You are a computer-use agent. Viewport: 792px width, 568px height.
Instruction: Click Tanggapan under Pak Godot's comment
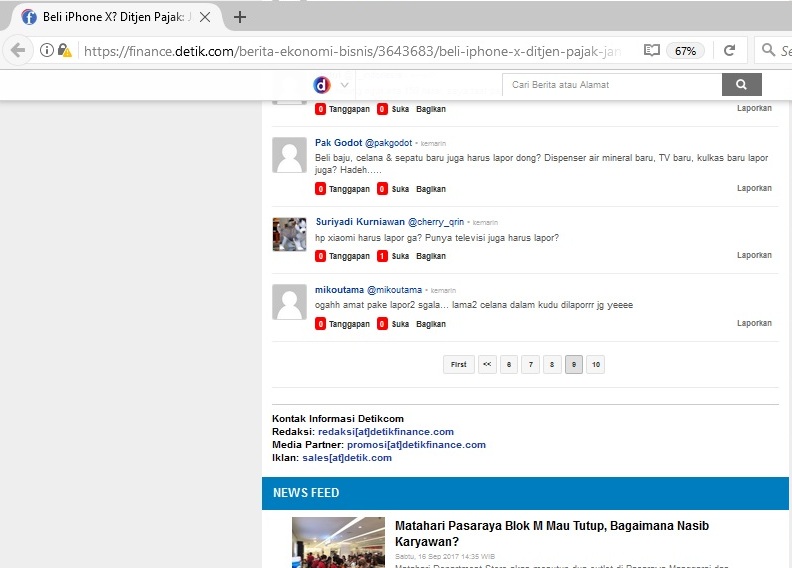pos(349,189)
